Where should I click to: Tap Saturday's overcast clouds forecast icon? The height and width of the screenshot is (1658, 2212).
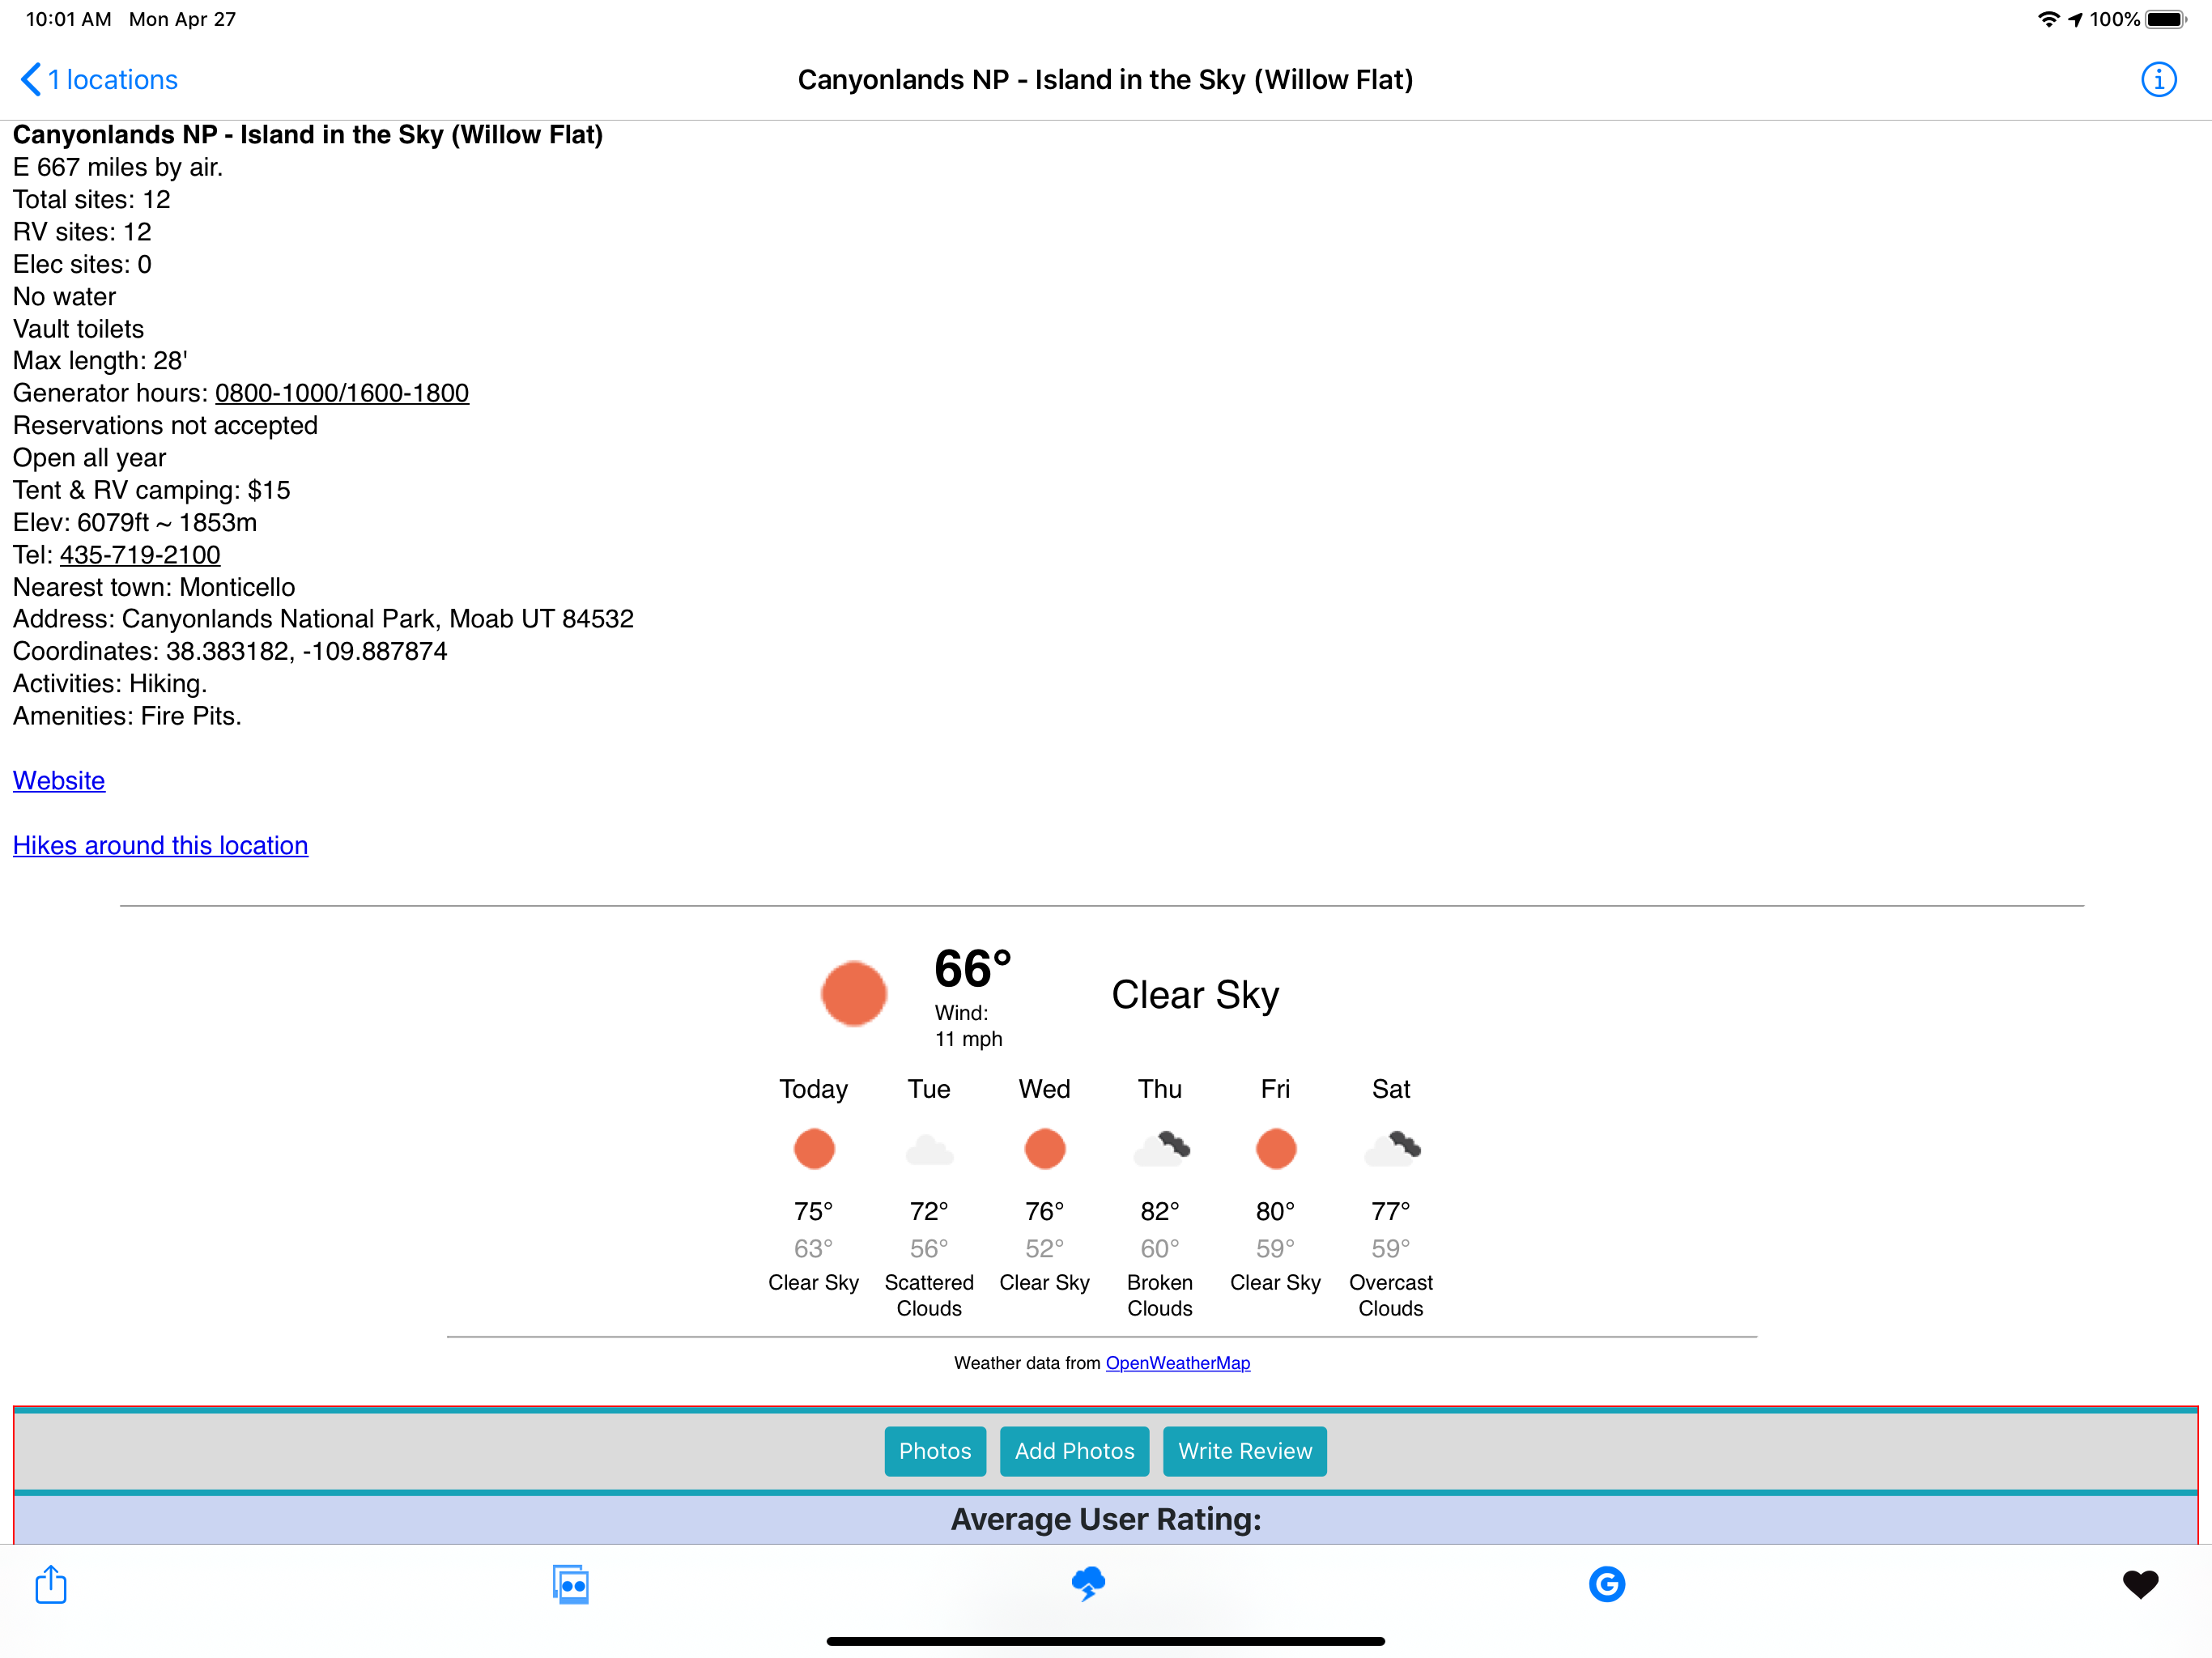[x=1391, y=1148]
